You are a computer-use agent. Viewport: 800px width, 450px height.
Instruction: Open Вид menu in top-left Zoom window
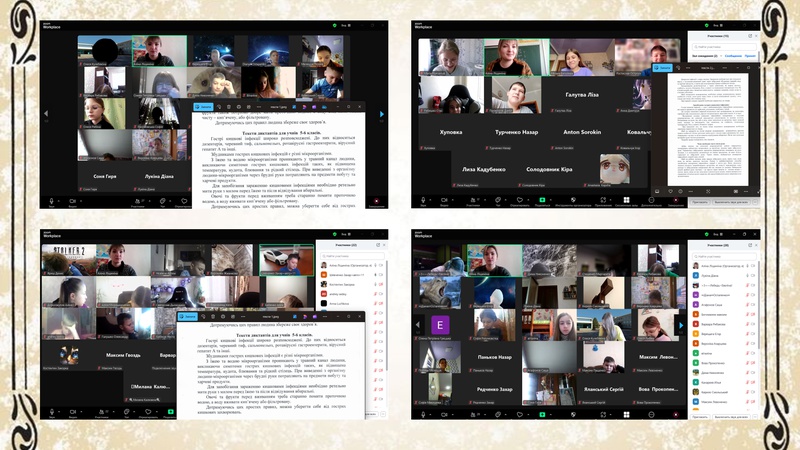click(x=345, y=25)
